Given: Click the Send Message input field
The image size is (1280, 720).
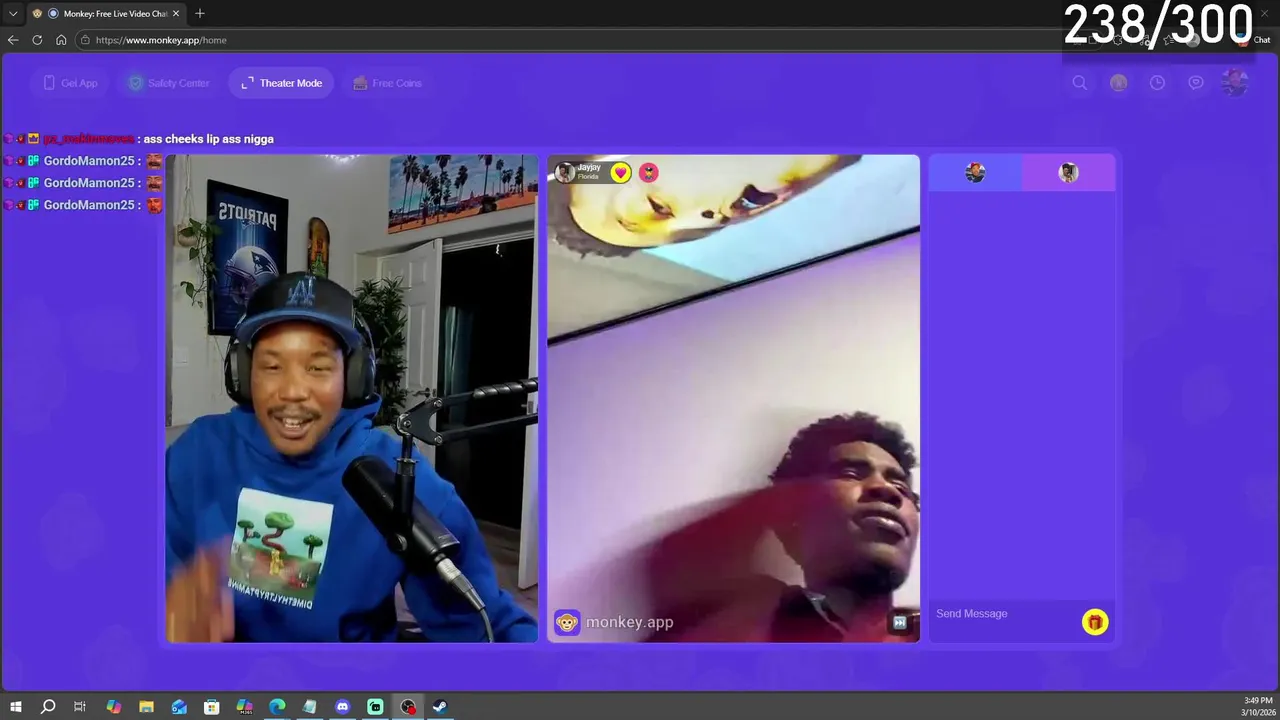Looking at the screenshot, I should [1005, 614].
